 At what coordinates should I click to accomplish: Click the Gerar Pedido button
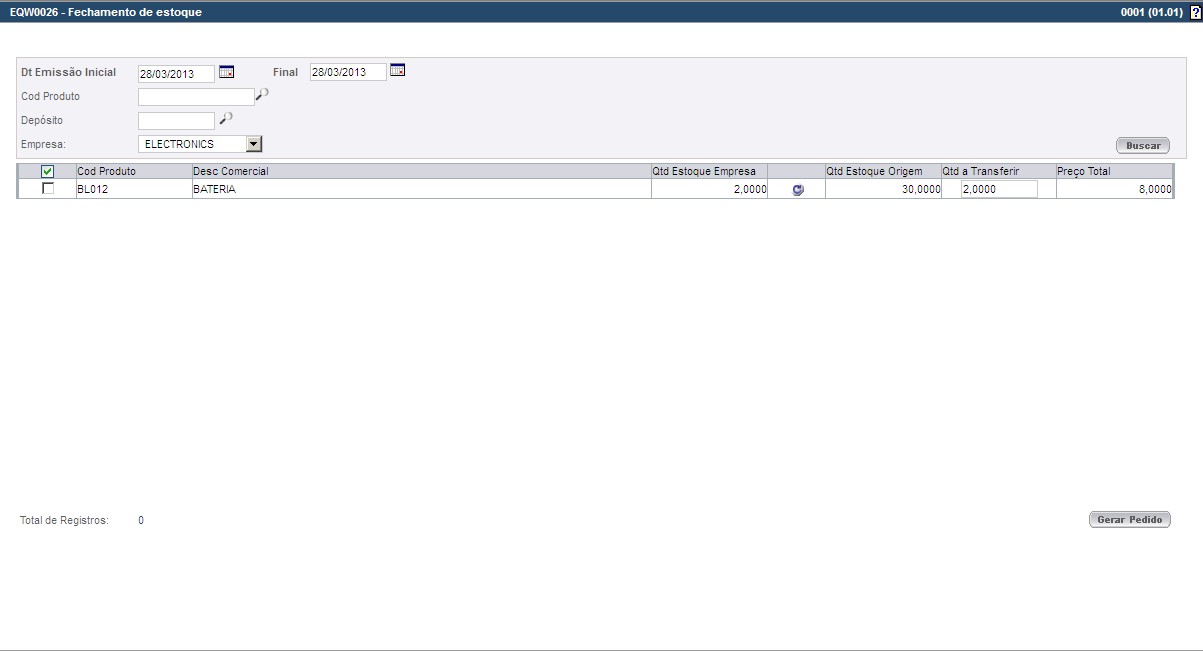pyautogui.click(x=1129, y=520)
